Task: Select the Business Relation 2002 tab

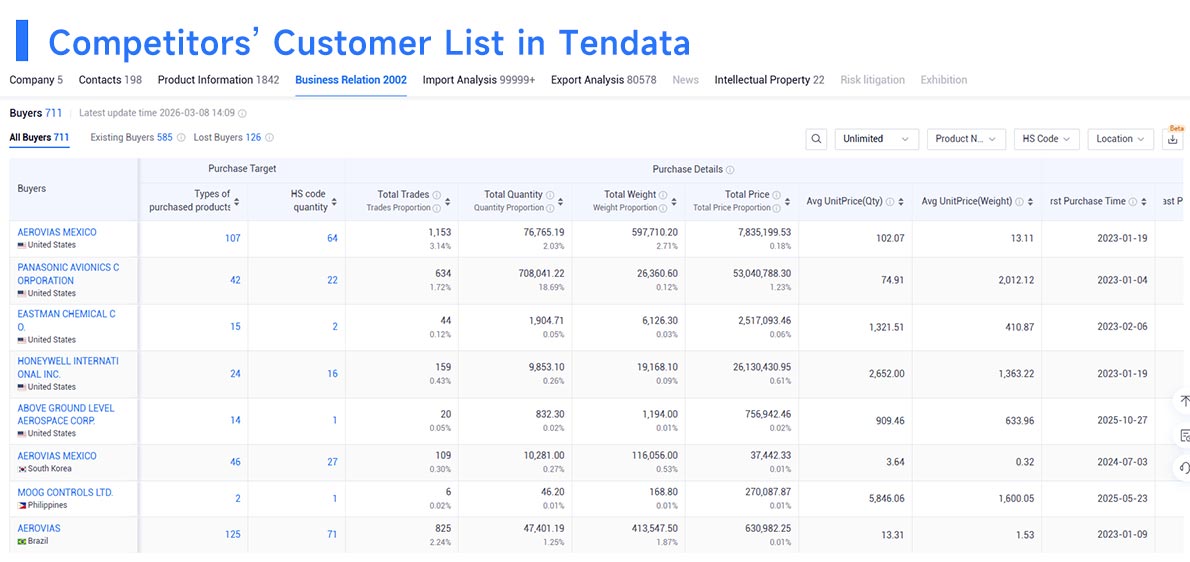Action: point(351,80)
